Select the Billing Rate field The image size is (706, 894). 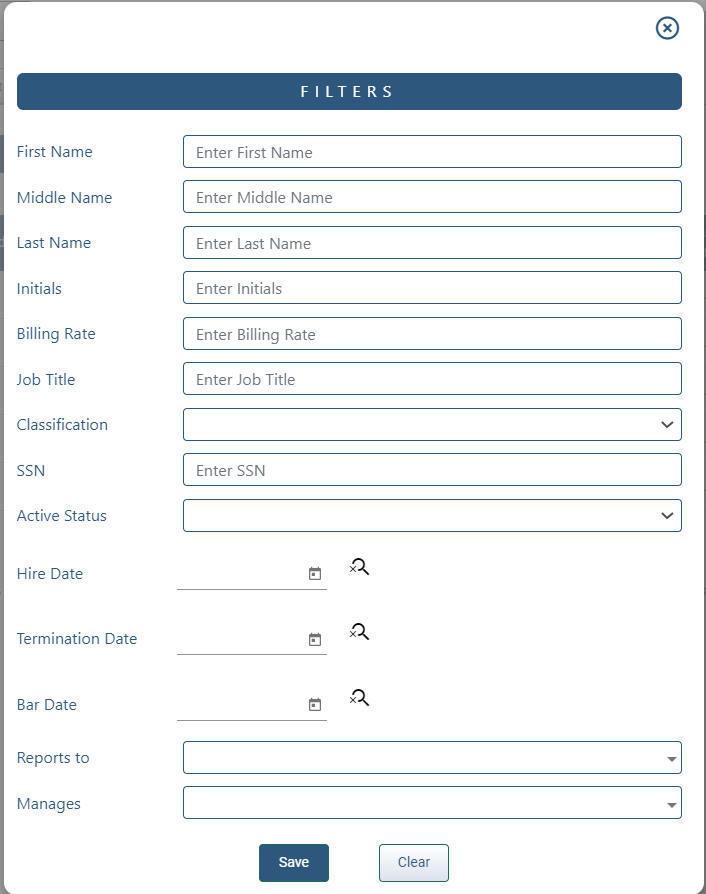coord(432,334)
